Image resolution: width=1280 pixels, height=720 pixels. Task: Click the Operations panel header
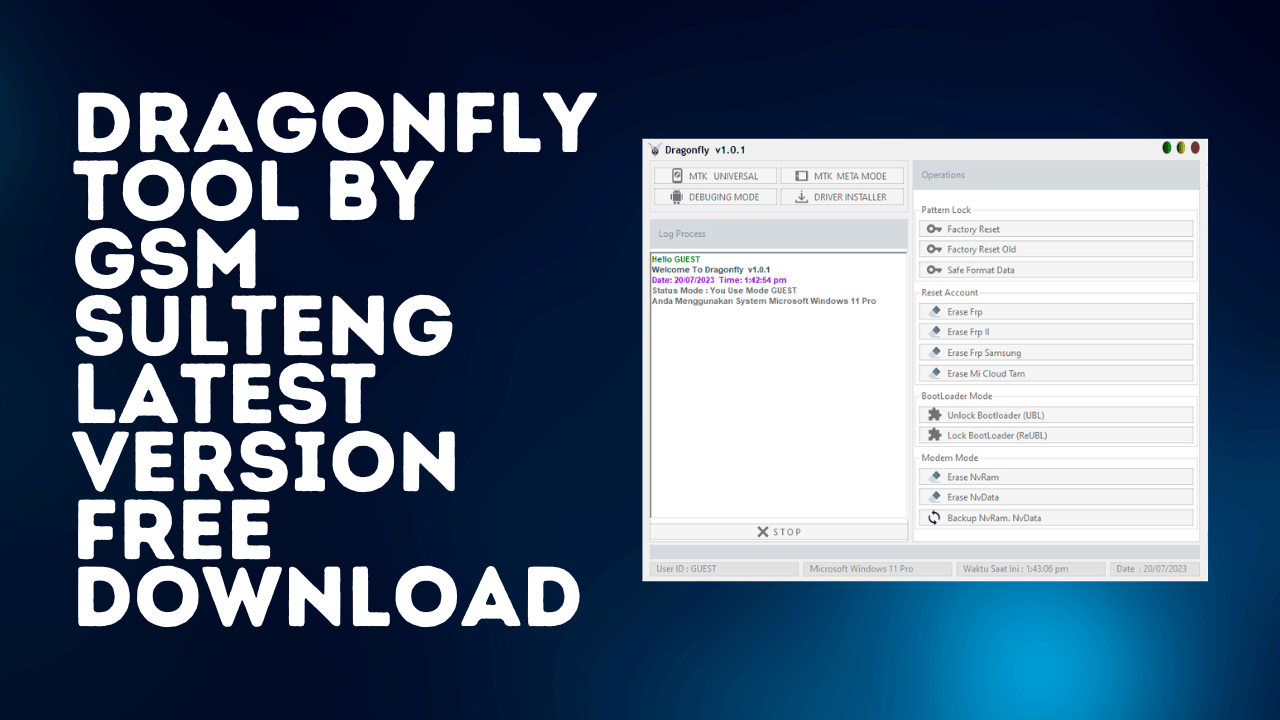click(1056, 175)
